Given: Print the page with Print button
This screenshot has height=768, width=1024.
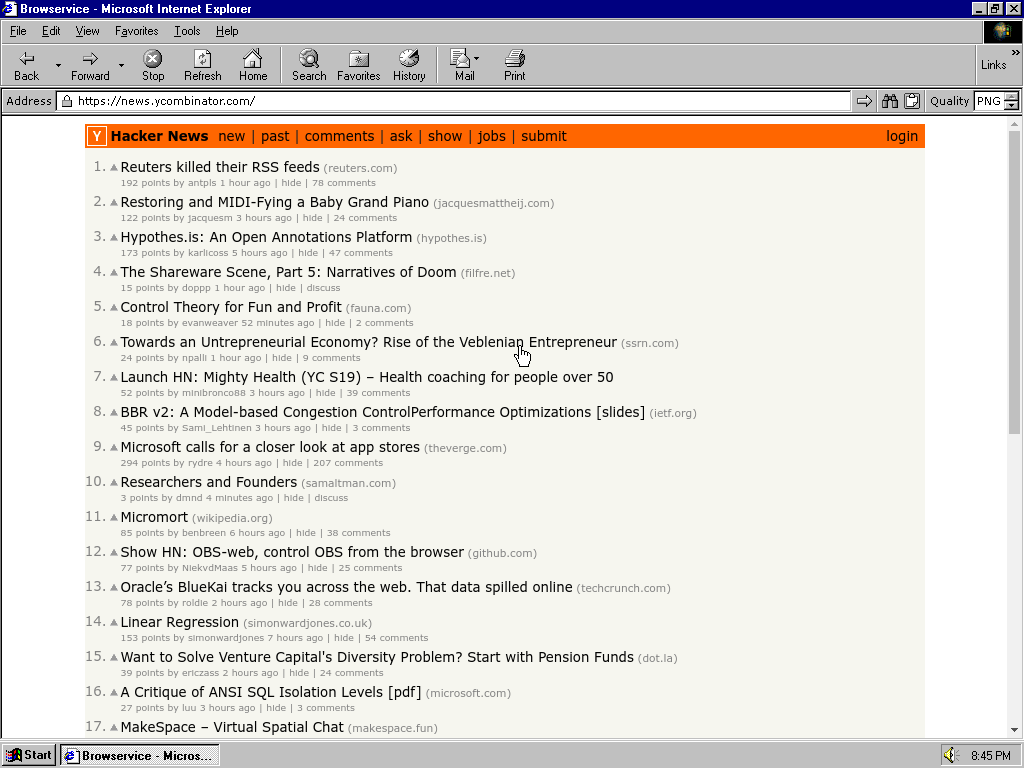Looking at the screenshot, I should (515, 66).
